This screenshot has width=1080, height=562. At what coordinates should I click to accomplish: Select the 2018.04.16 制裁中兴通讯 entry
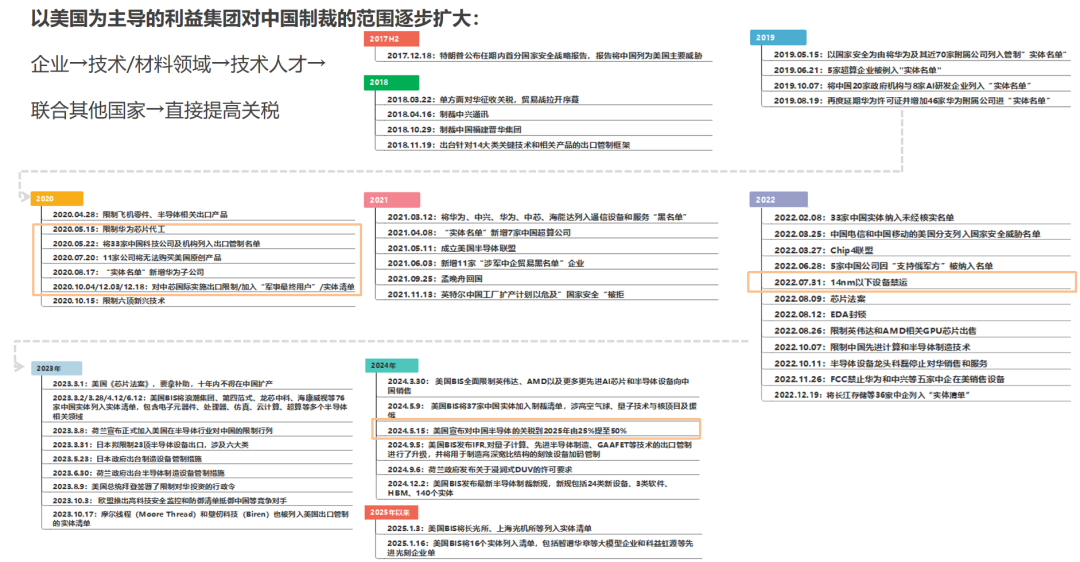pos(437,114)
